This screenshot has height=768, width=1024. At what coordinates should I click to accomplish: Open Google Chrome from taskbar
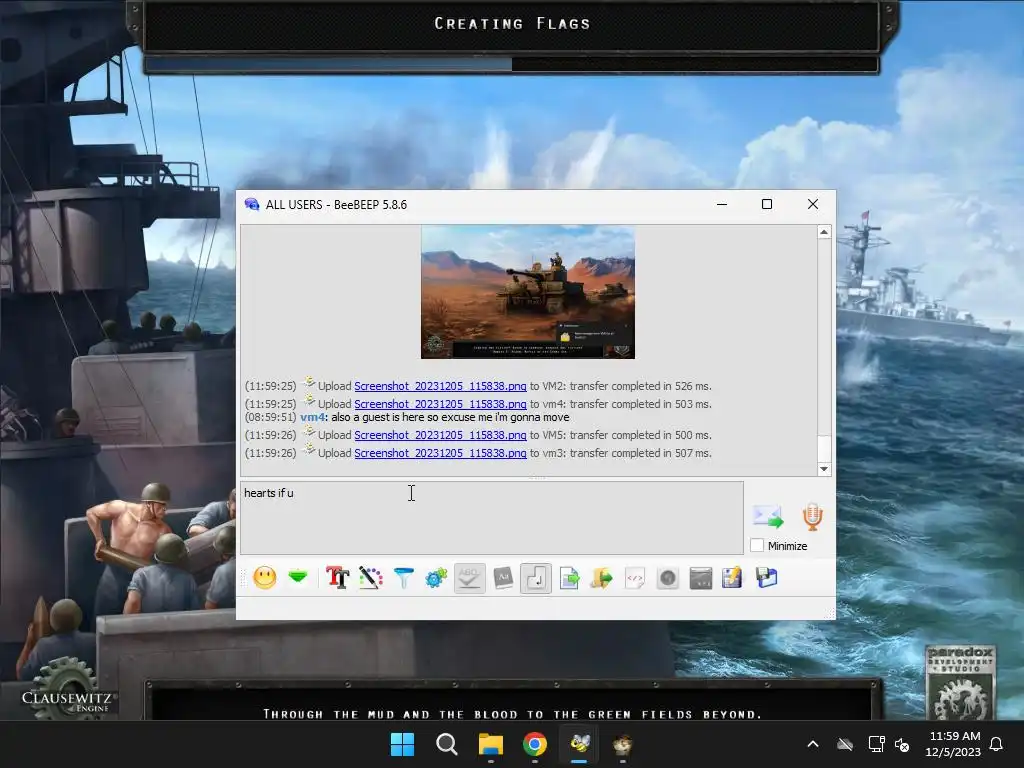(535, 744)
